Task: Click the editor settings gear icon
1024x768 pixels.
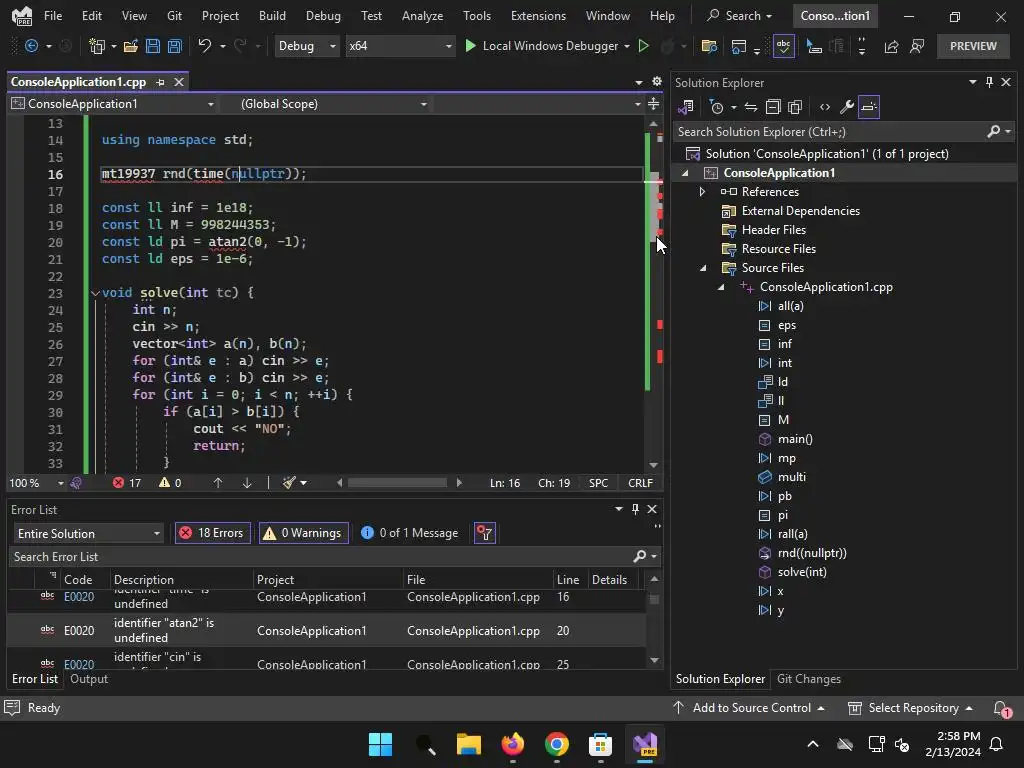Action: 656,82
